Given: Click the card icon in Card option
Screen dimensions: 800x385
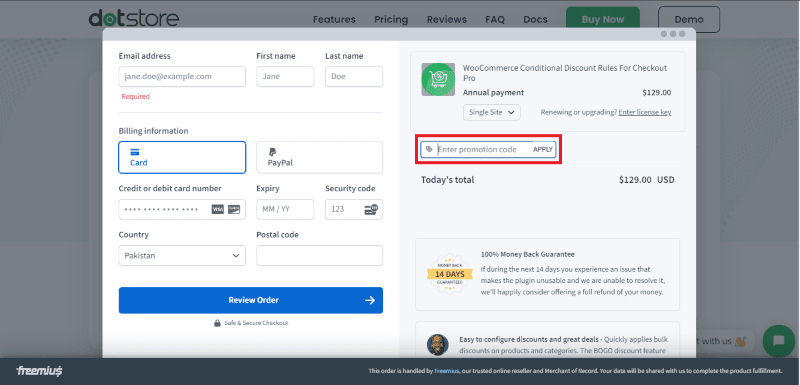Looking at the screenshot, I should 135,152.
